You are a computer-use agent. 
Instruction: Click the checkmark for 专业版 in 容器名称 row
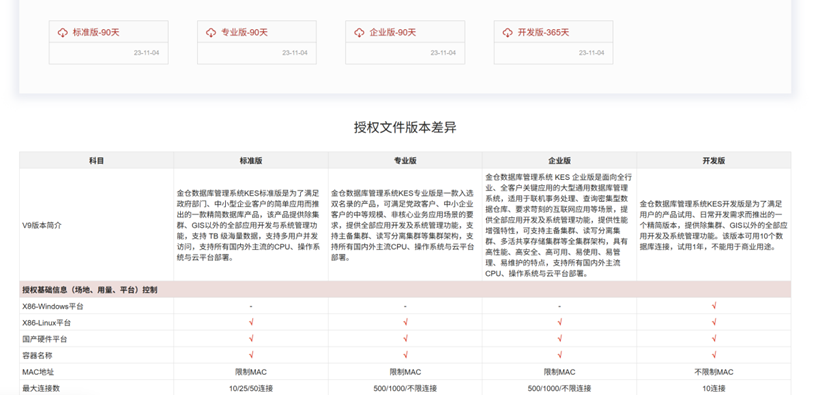click(x=405, y=355)
